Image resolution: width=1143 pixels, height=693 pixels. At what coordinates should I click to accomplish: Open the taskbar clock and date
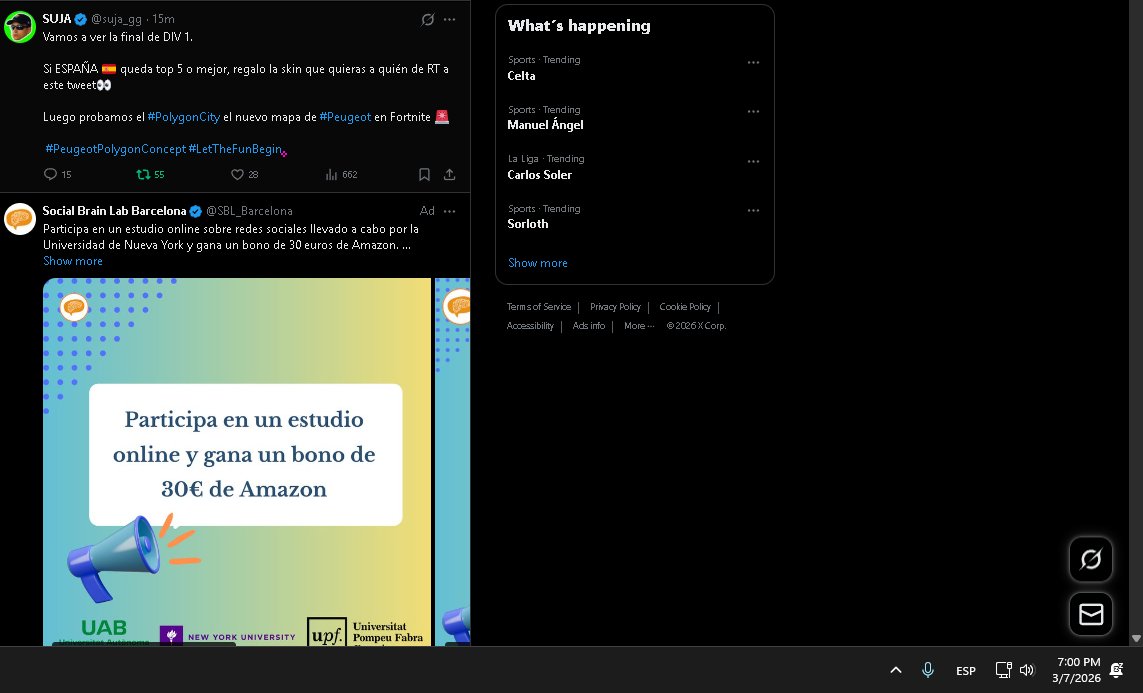(x=1079, y=670)
